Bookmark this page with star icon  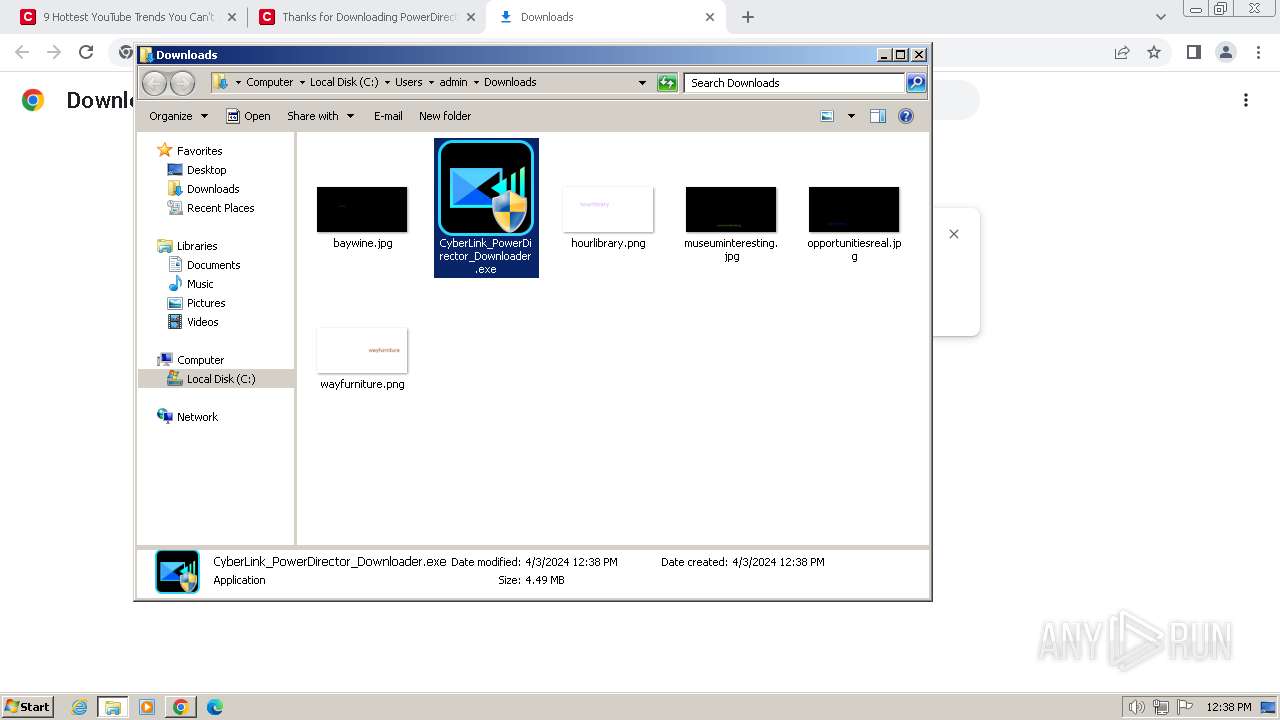[x=1154, y=52]
